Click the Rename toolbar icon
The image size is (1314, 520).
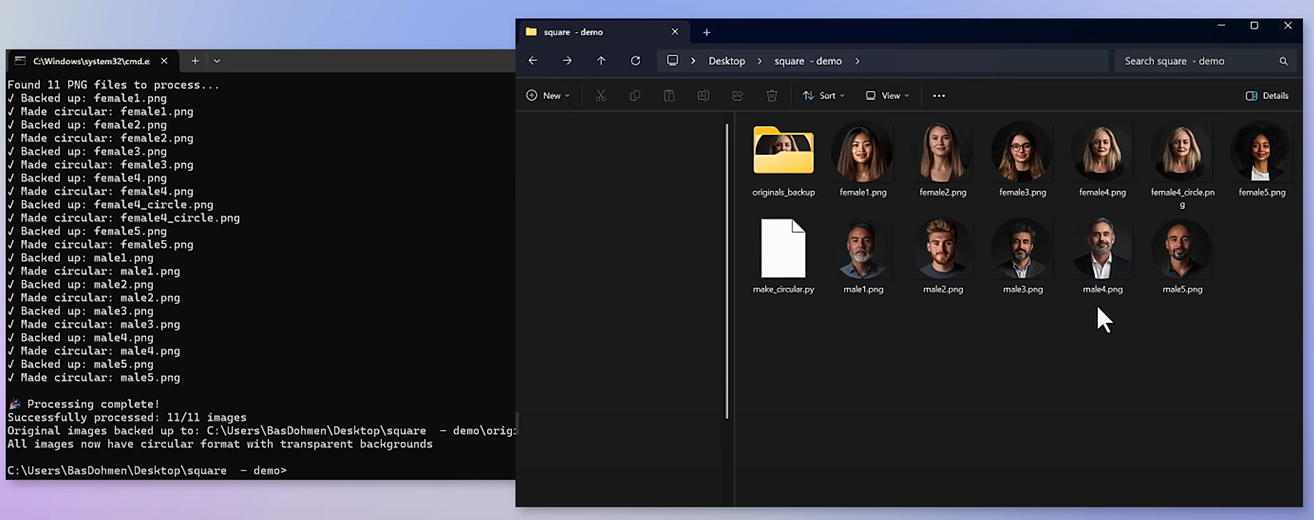click(x=703, y=96)
